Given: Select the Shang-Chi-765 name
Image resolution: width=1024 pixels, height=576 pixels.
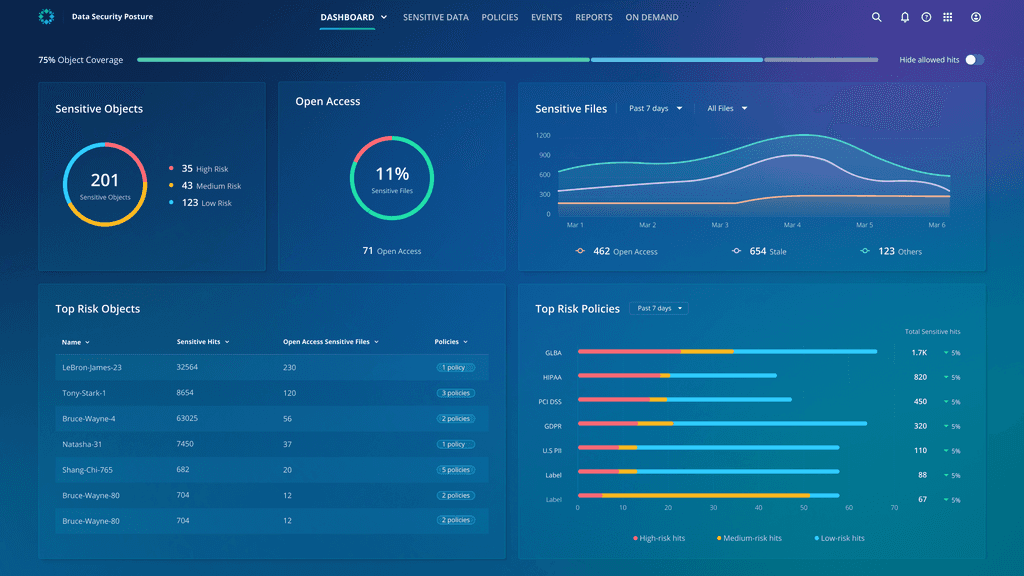Looking at the screenshot, I should pos(87,470).
